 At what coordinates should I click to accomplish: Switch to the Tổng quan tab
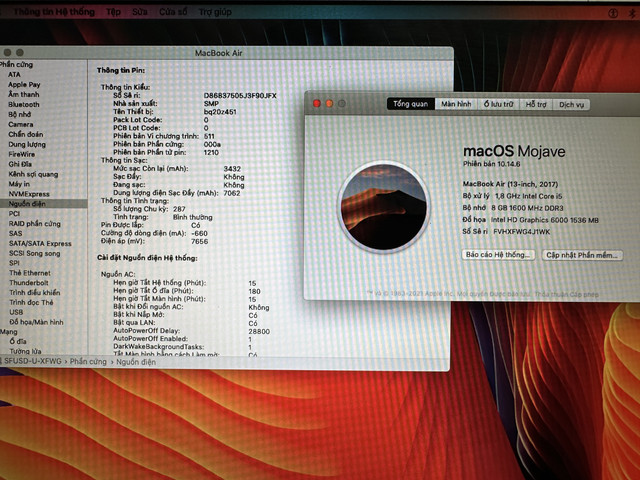(x=411, y=104)
